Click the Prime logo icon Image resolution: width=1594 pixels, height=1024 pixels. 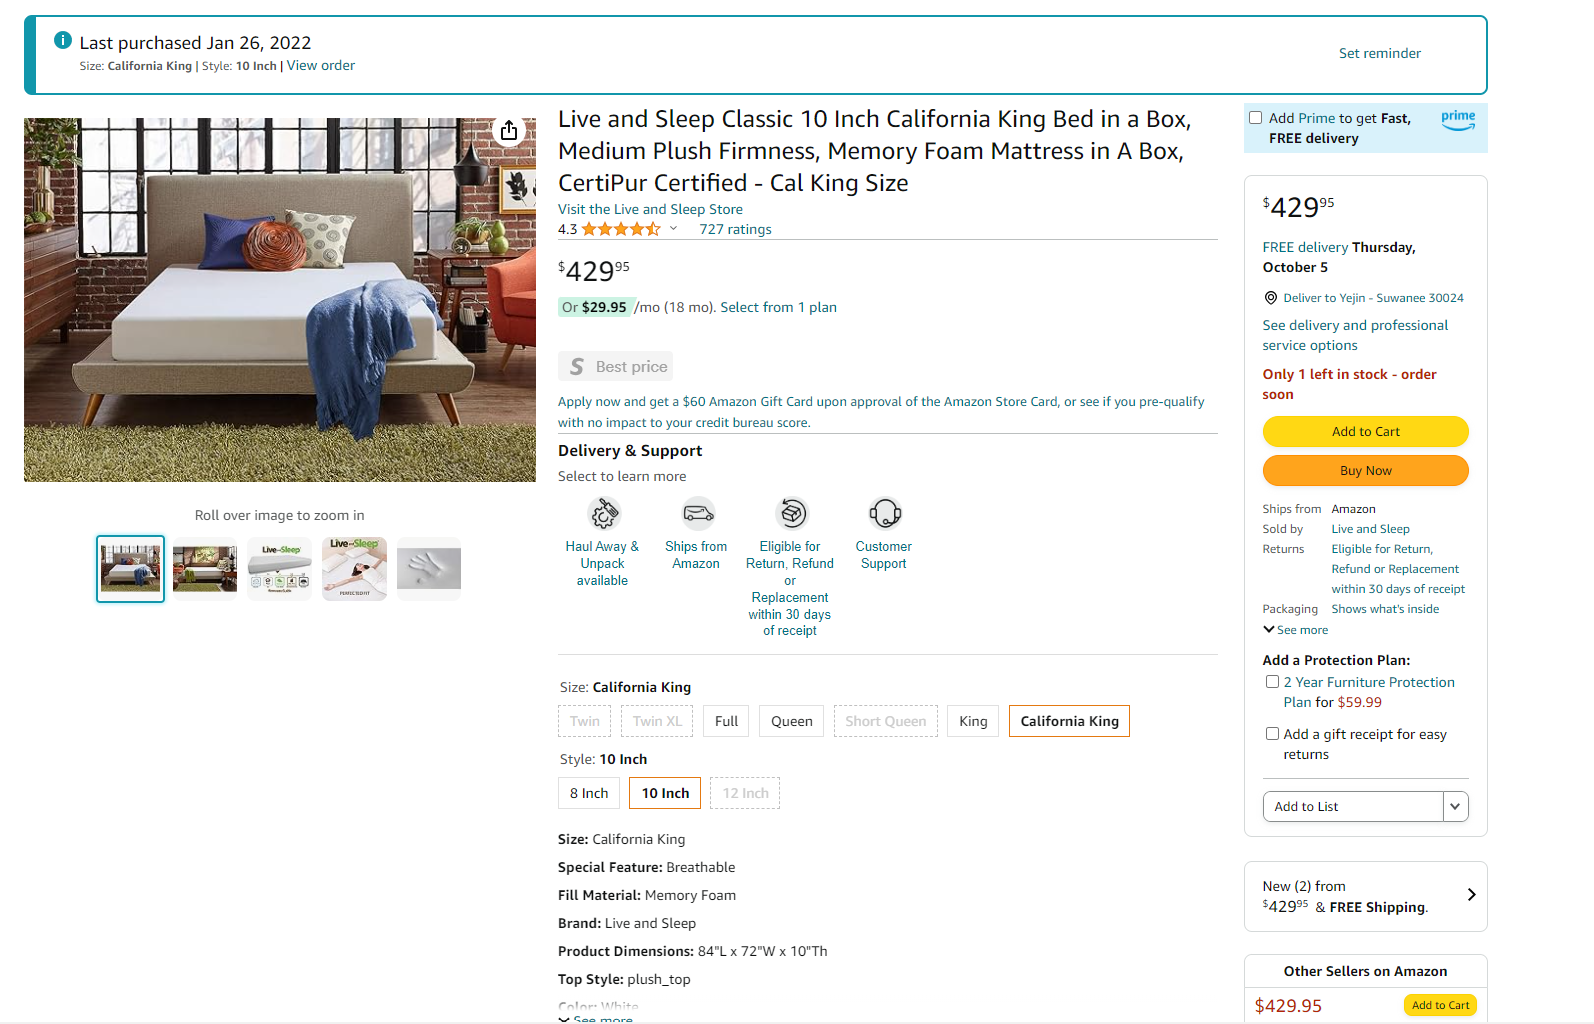(x=1458, y=119)
